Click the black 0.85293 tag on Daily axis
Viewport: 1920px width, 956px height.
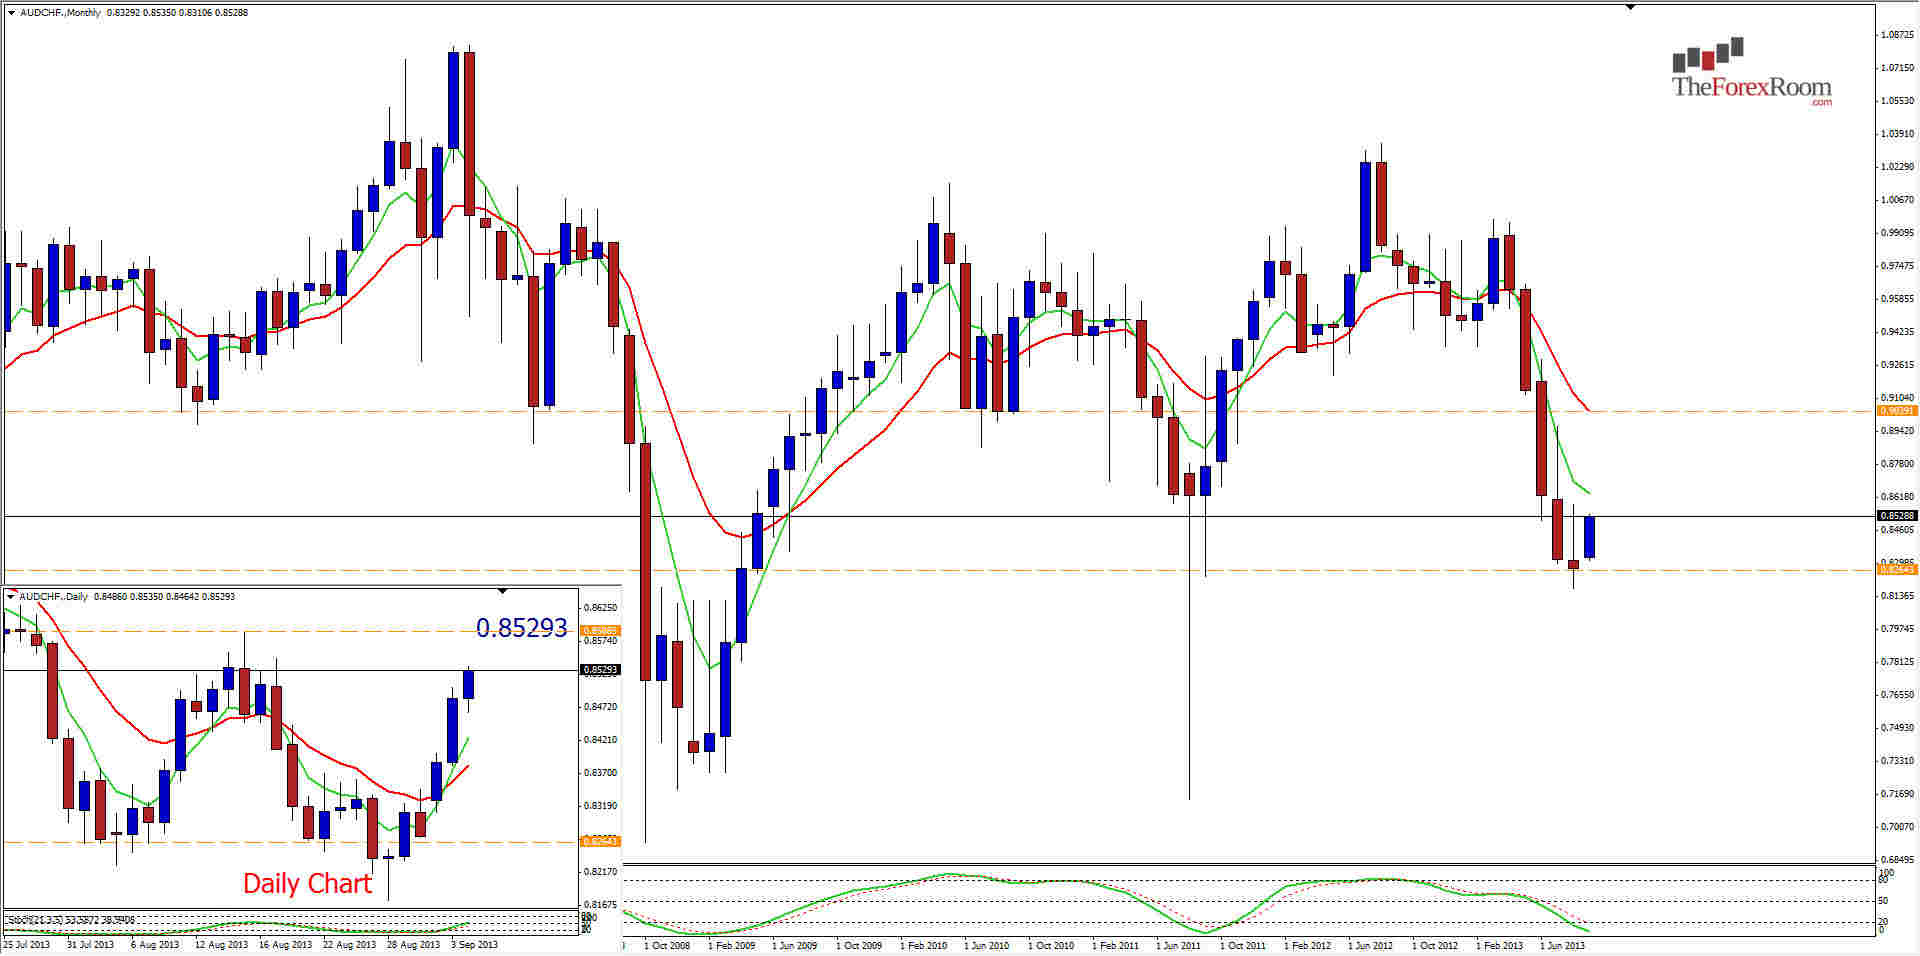pos(601,670)
